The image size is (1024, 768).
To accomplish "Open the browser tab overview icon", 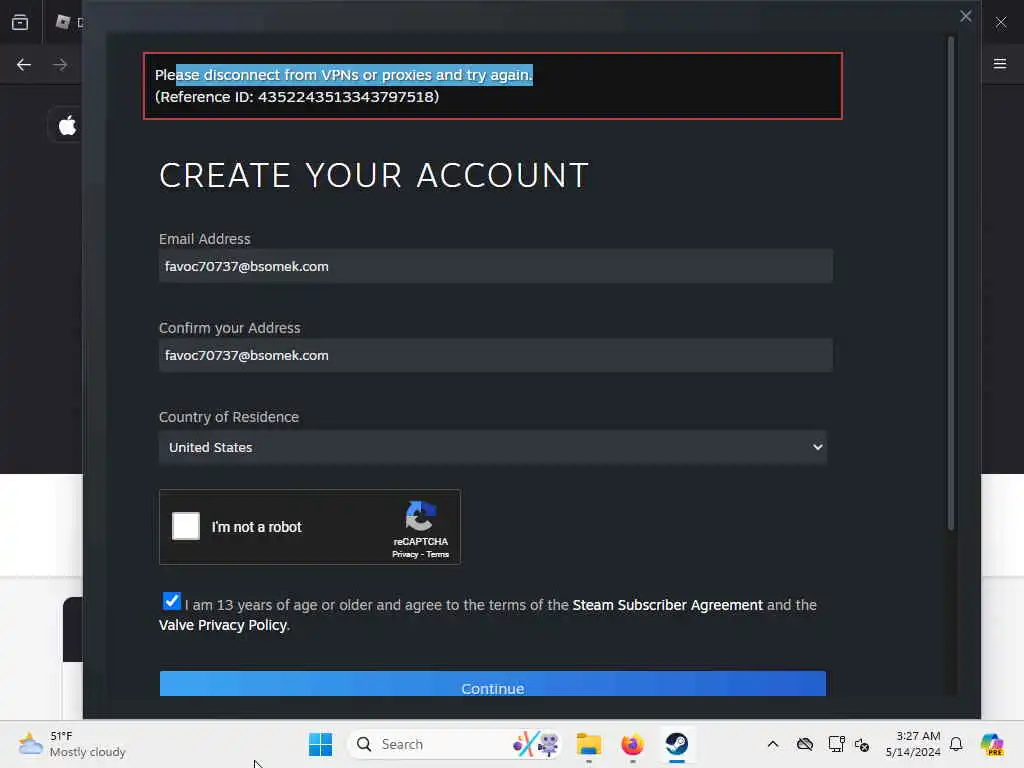I will (20, 22).
